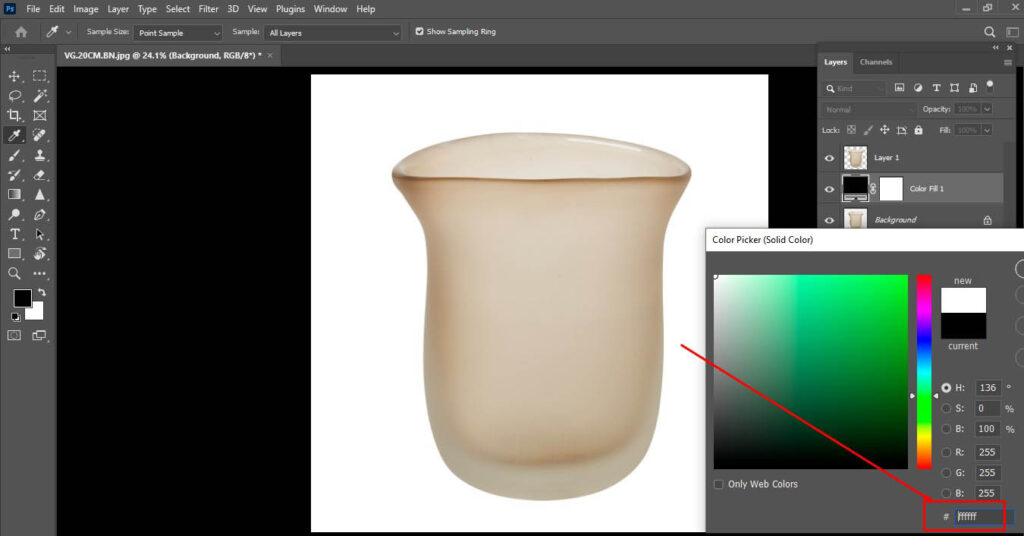
Task: Filter layers by smart object icon
Action: click(x=972, y=87)
